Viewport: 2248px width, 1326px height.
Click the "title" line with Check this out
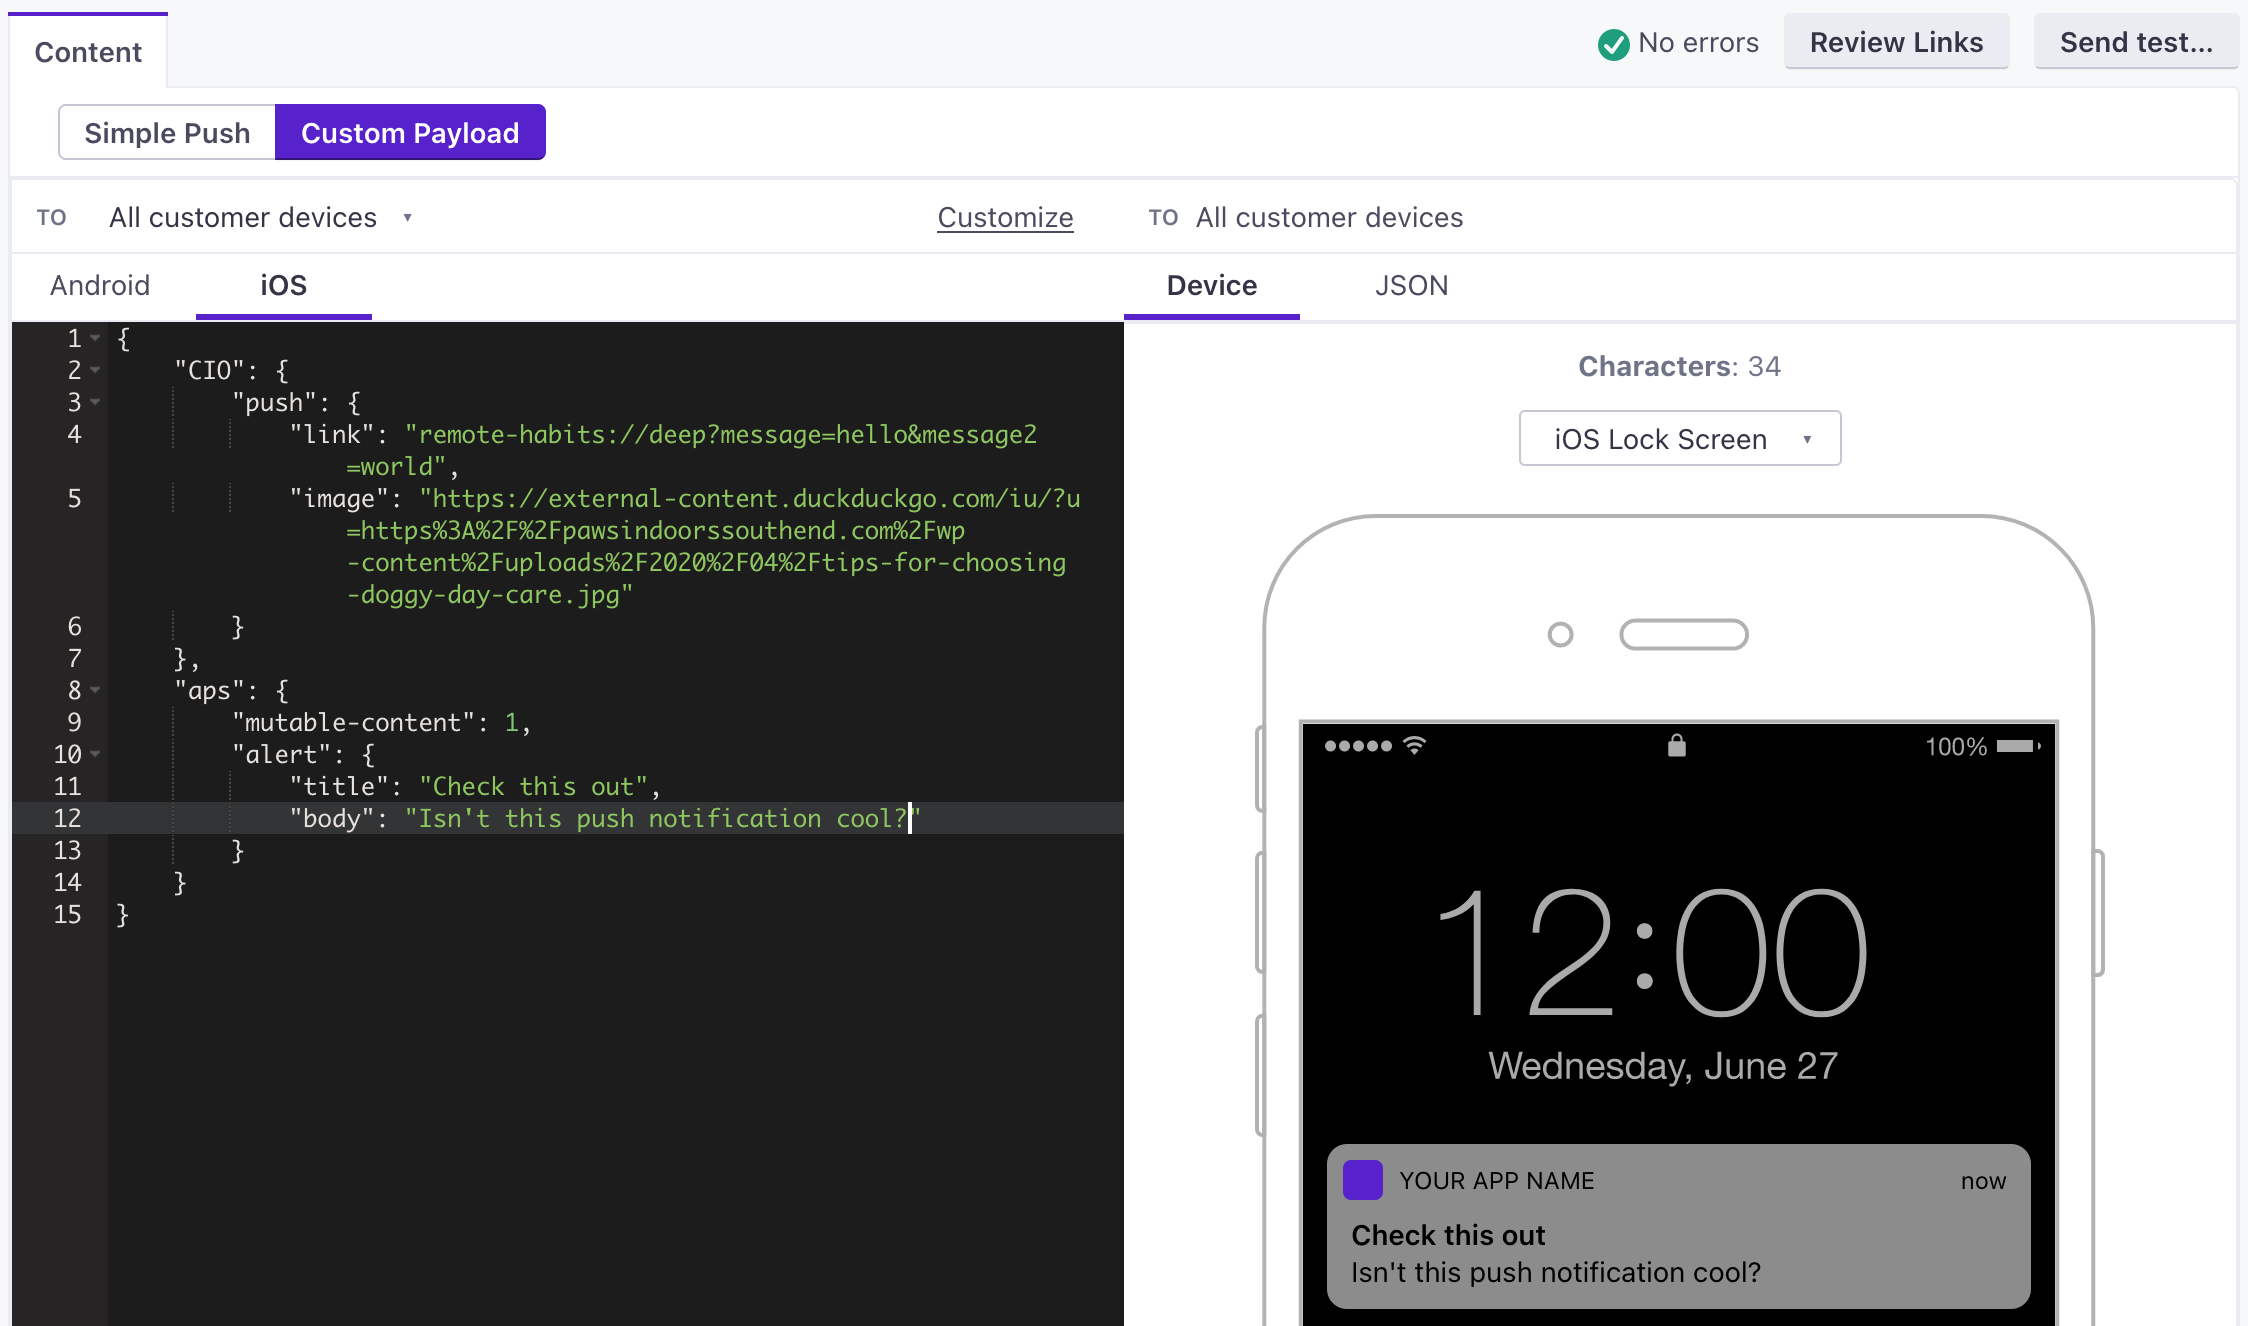click(475, 786)
